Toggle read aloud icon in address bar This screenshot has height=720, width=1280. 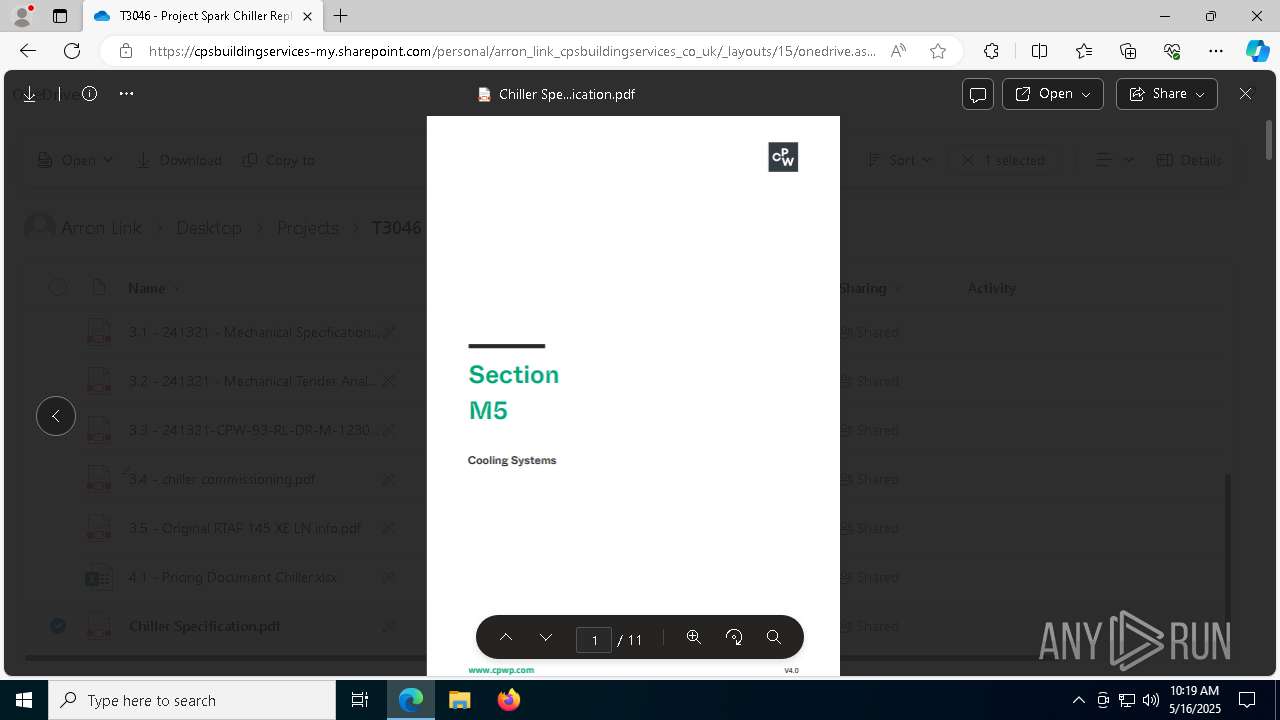pyautogui.click(x=898, y=51)
